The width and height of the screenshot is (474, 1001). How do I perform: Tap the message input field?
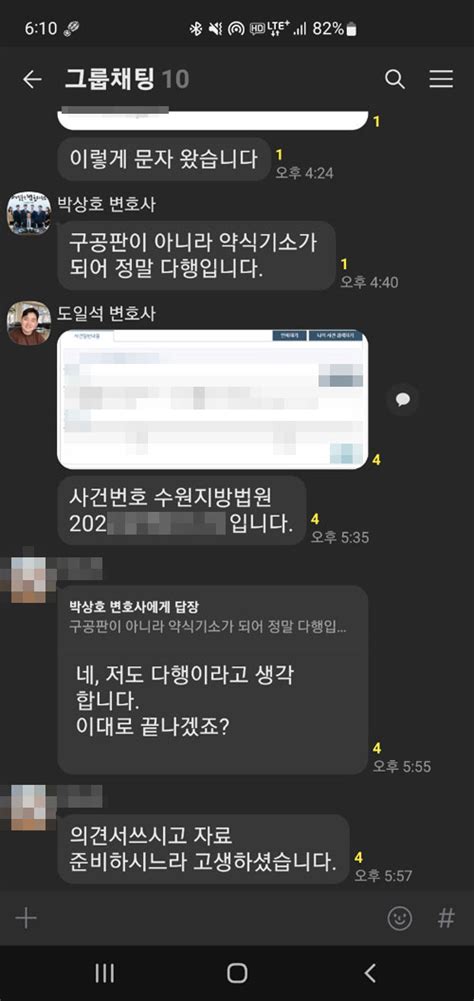point(212,918)
